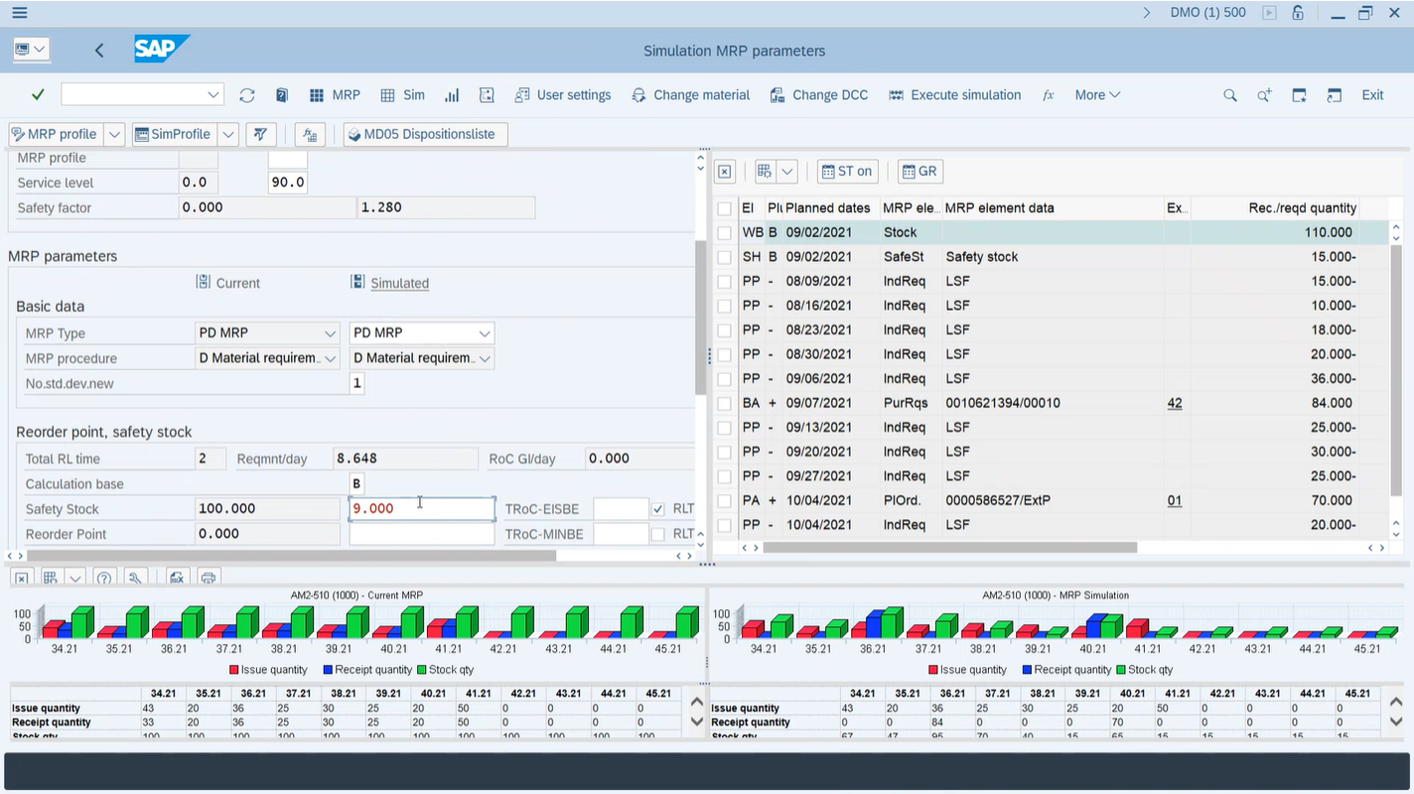
Task: Enable the RLT checkbox beside TRoC-EISBE
Action: point(658,509)
